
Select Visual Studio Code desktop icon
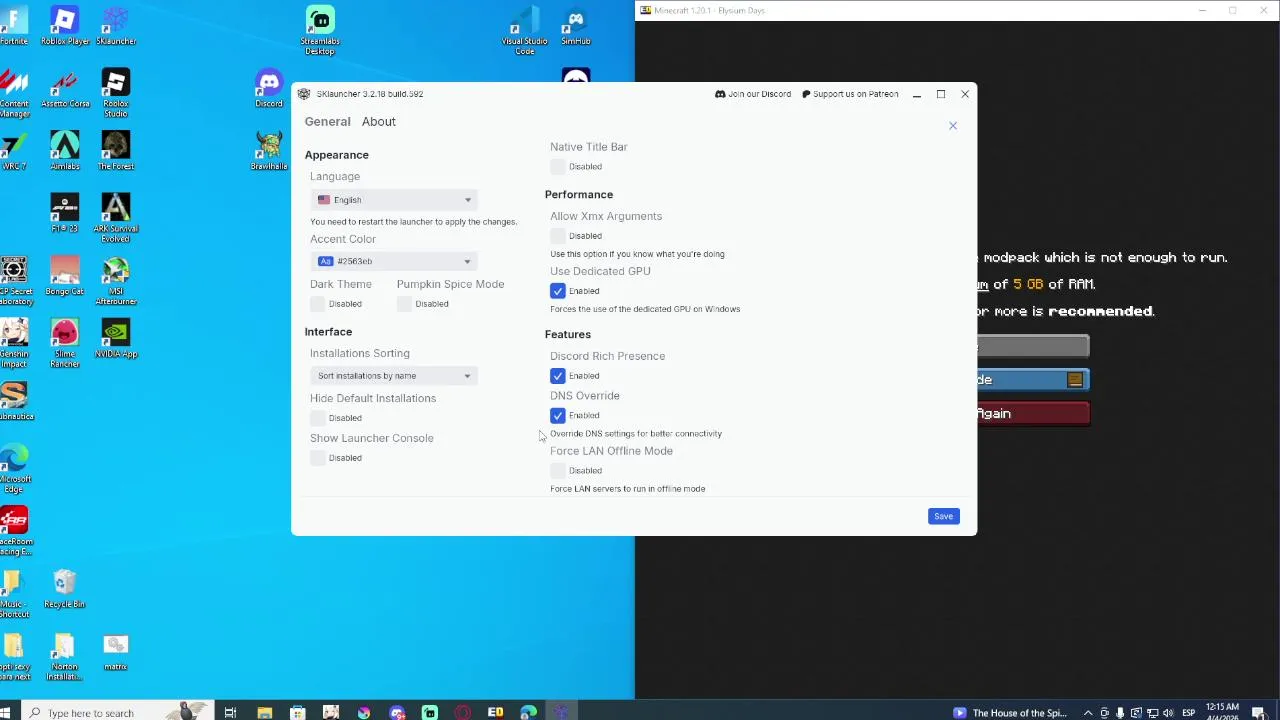(524, 30)
